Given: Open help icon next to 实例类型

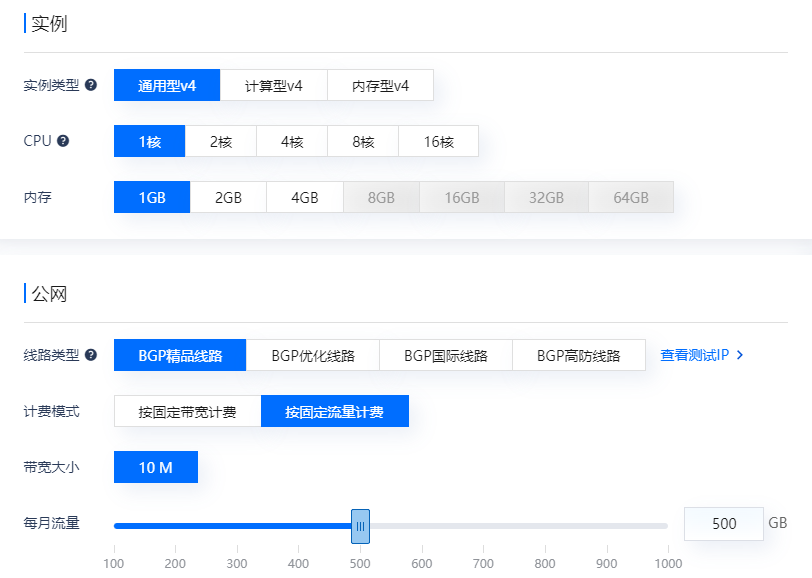Looking at the screenshot, I should [x=91, y=85].
